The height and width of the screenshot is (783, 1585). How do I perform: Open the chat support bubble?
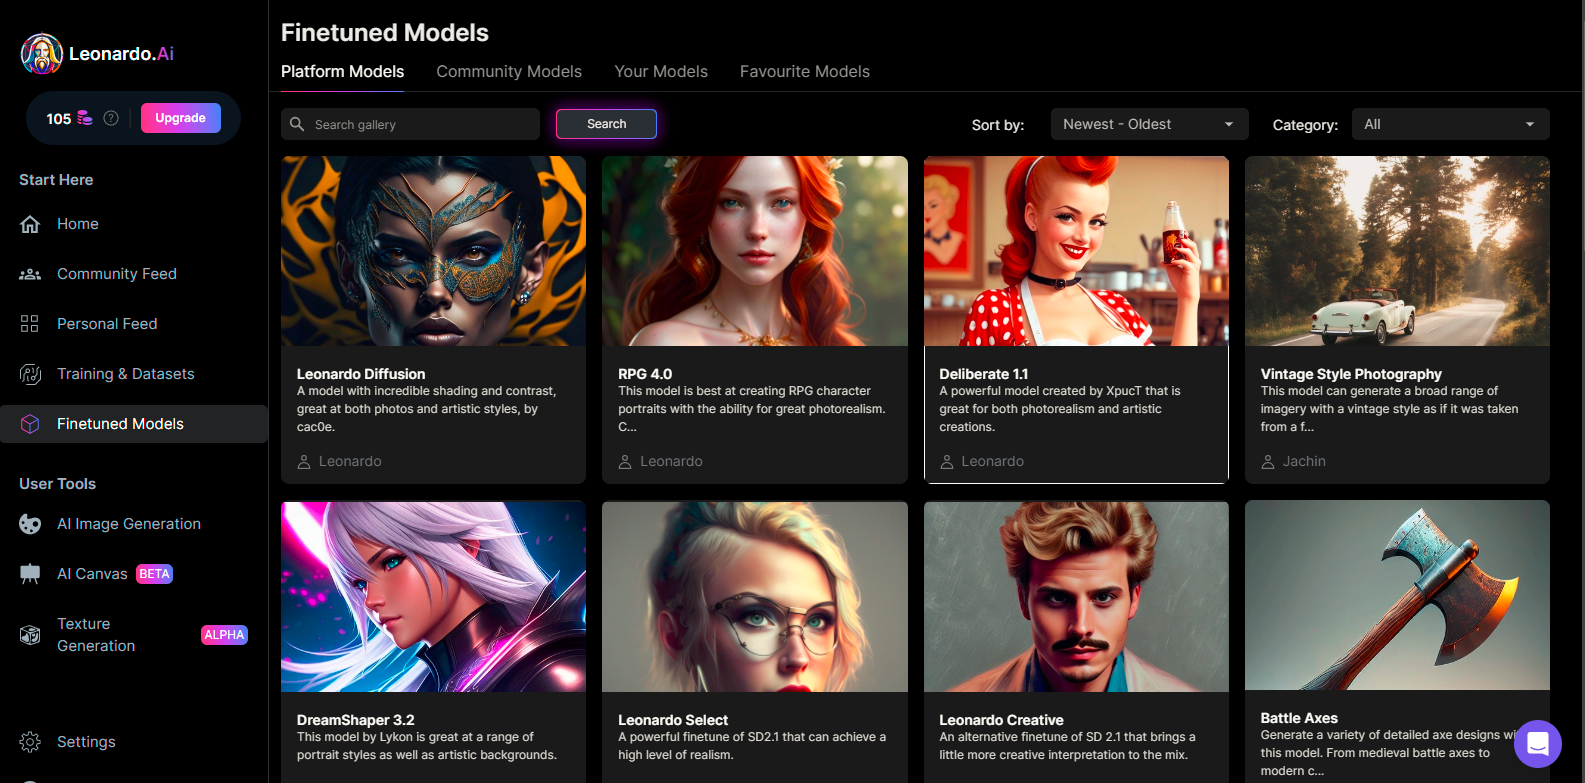(x=1537, y=744)
